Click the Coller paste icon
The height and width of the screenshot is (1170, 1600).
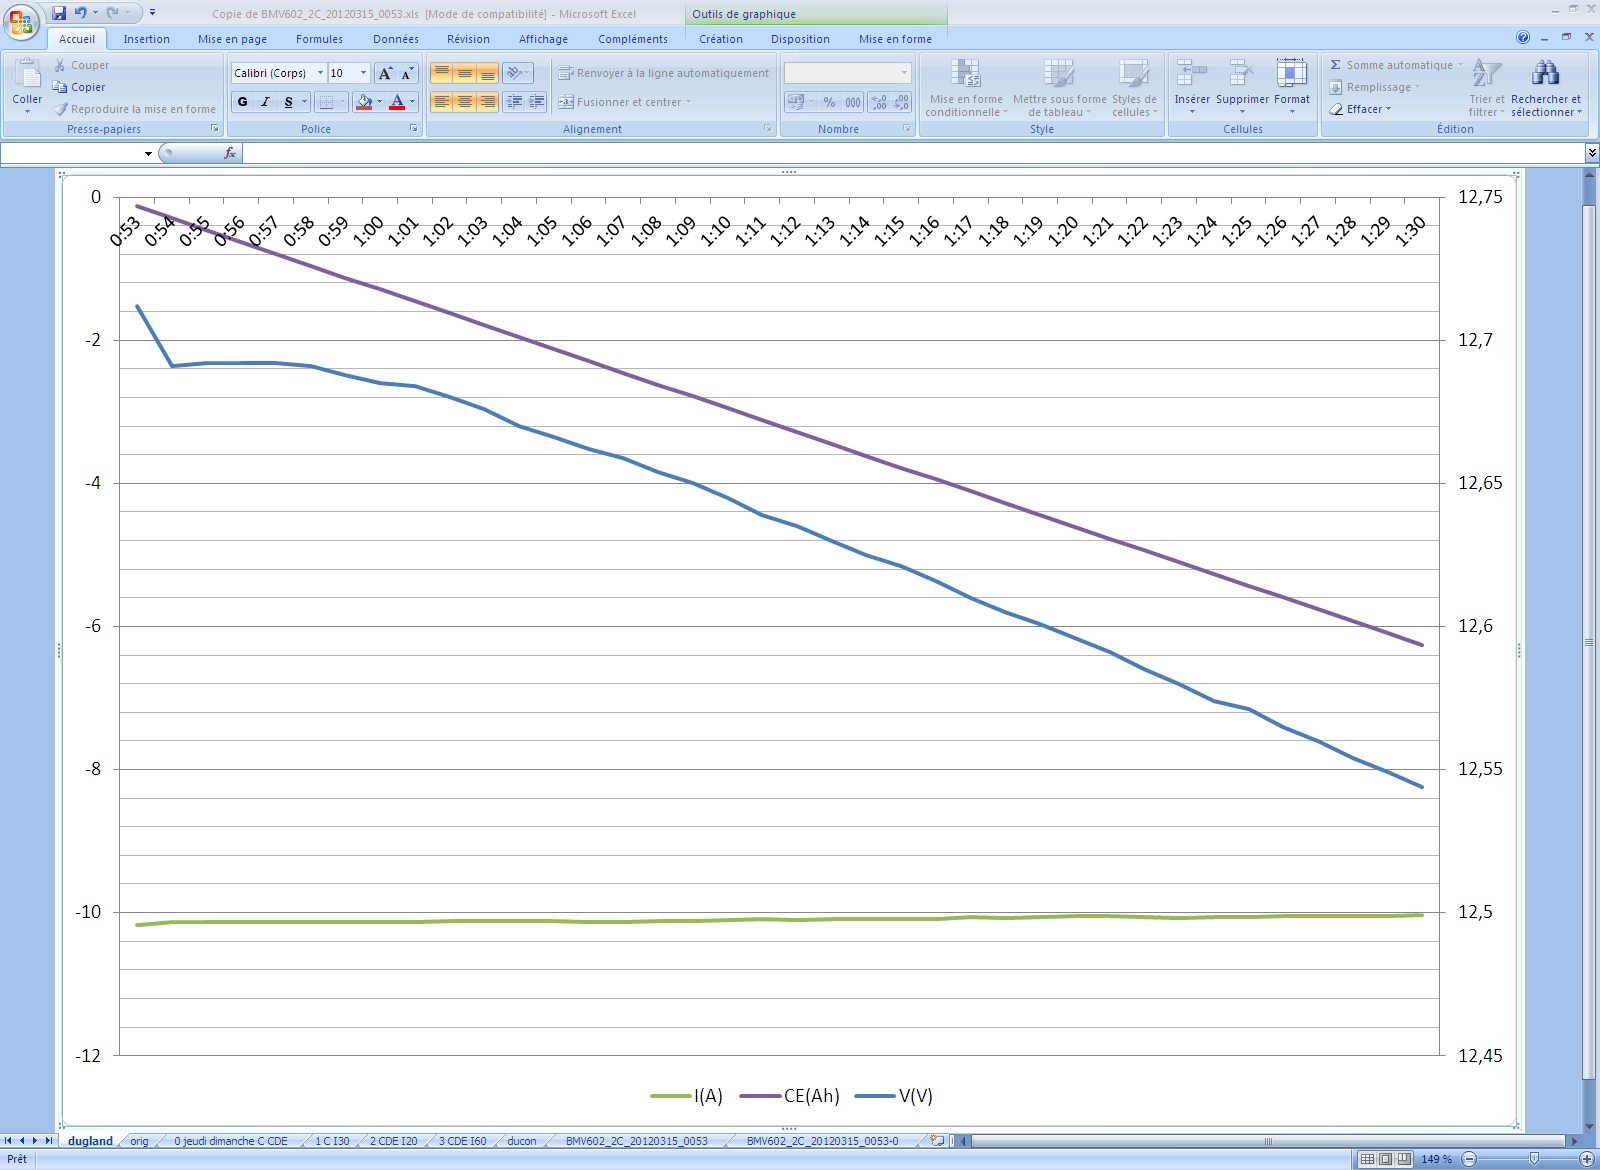click(27, 75)
